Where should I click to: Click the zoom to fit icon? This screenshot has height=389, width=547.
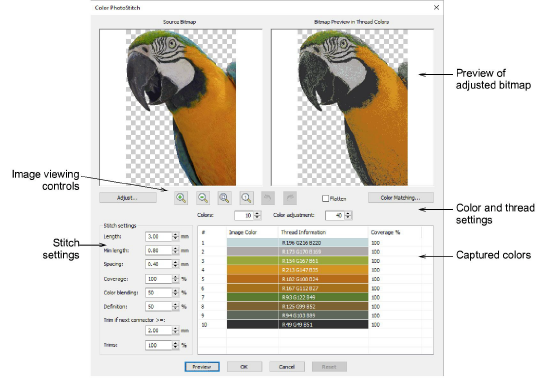[224, 198]
